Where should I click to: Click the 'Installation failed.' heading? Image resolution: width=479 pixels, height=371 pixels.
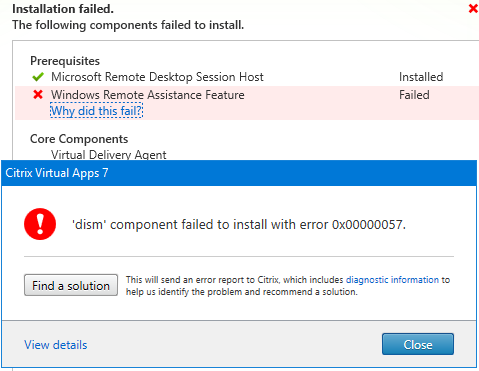63,9
